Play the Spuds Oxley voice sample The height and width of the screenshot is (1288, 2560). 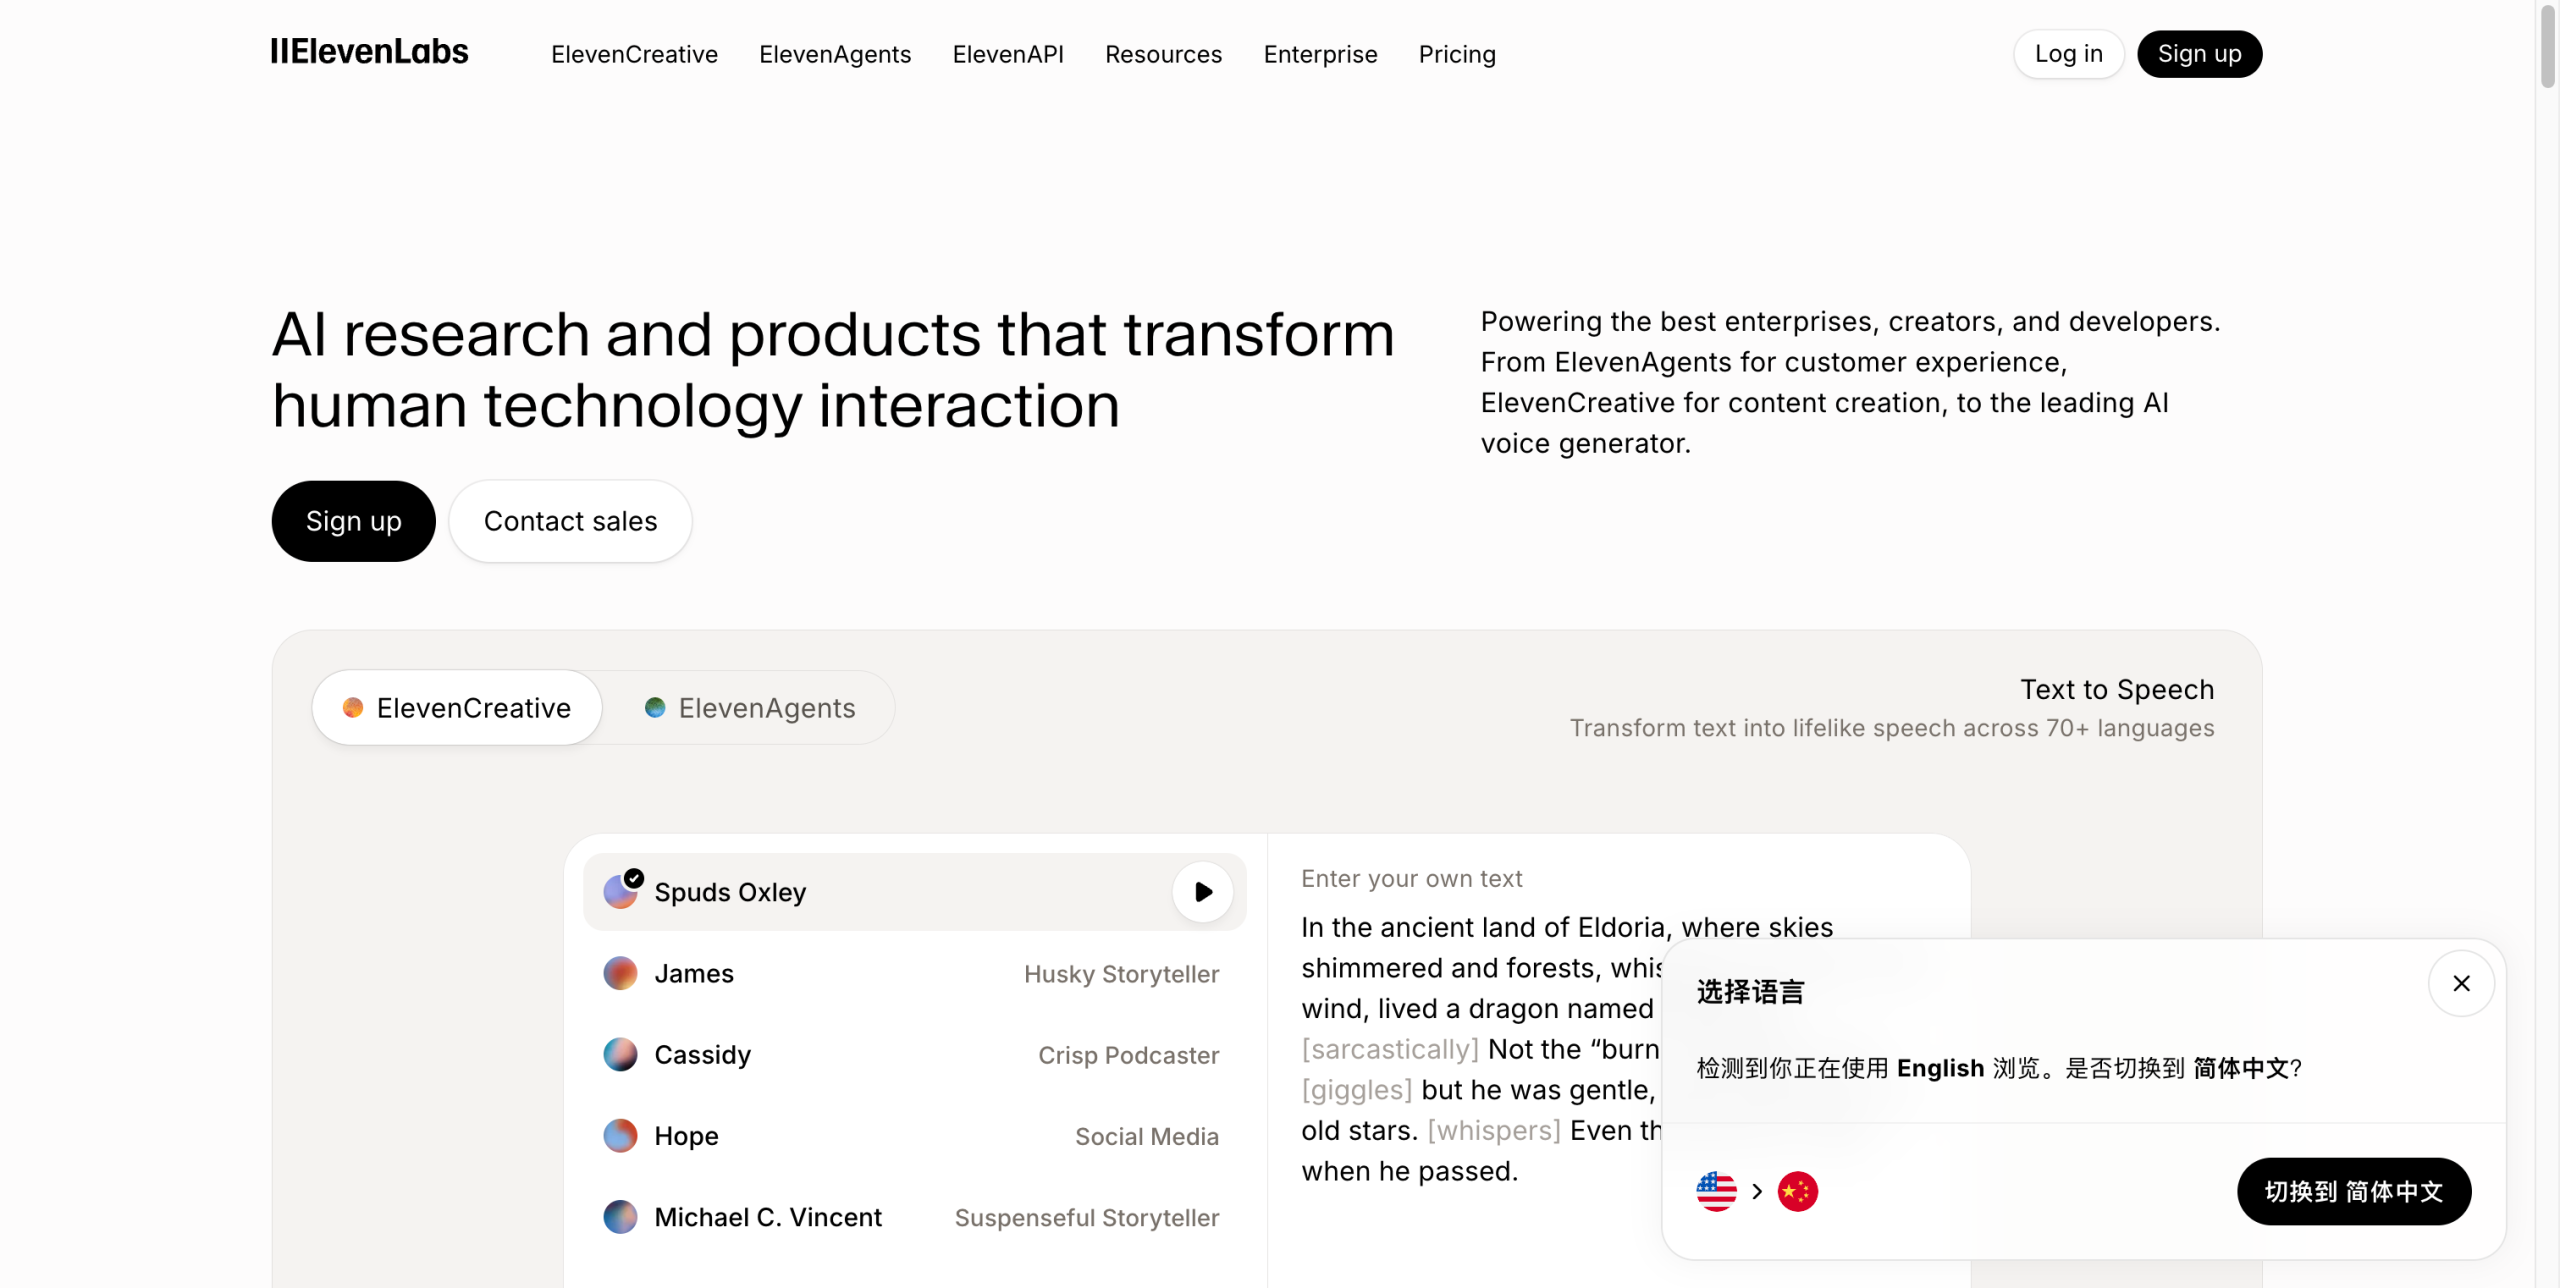[1201, 891]
